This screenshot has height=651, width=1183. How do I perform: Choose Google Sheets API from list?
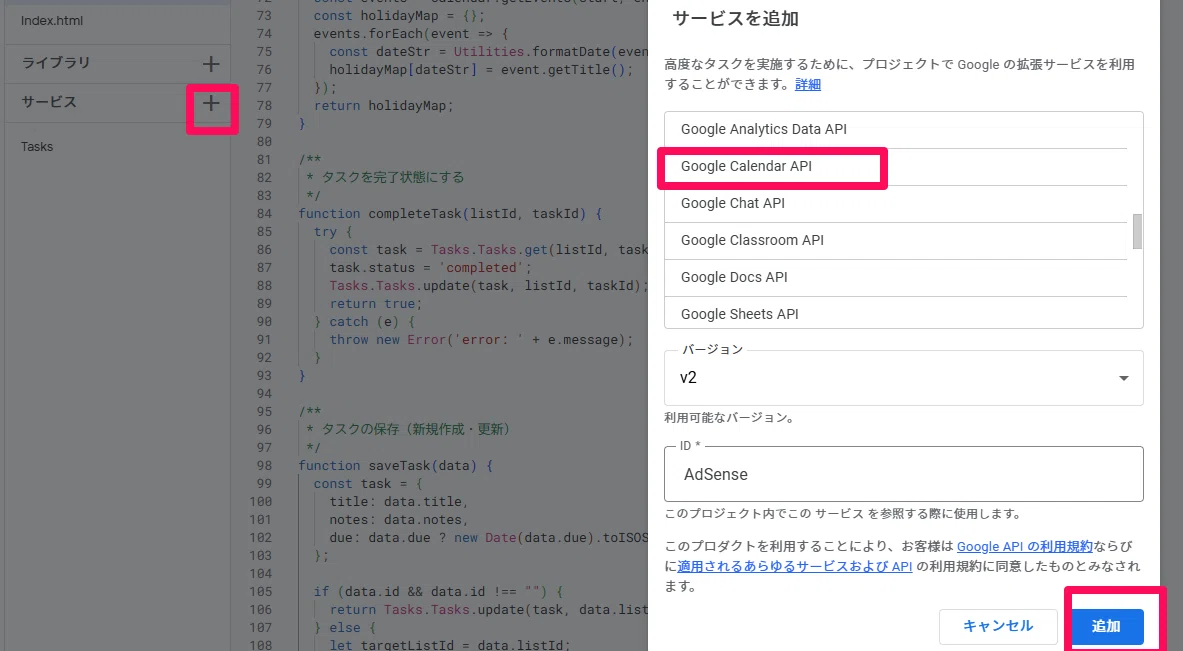(896, 314)
